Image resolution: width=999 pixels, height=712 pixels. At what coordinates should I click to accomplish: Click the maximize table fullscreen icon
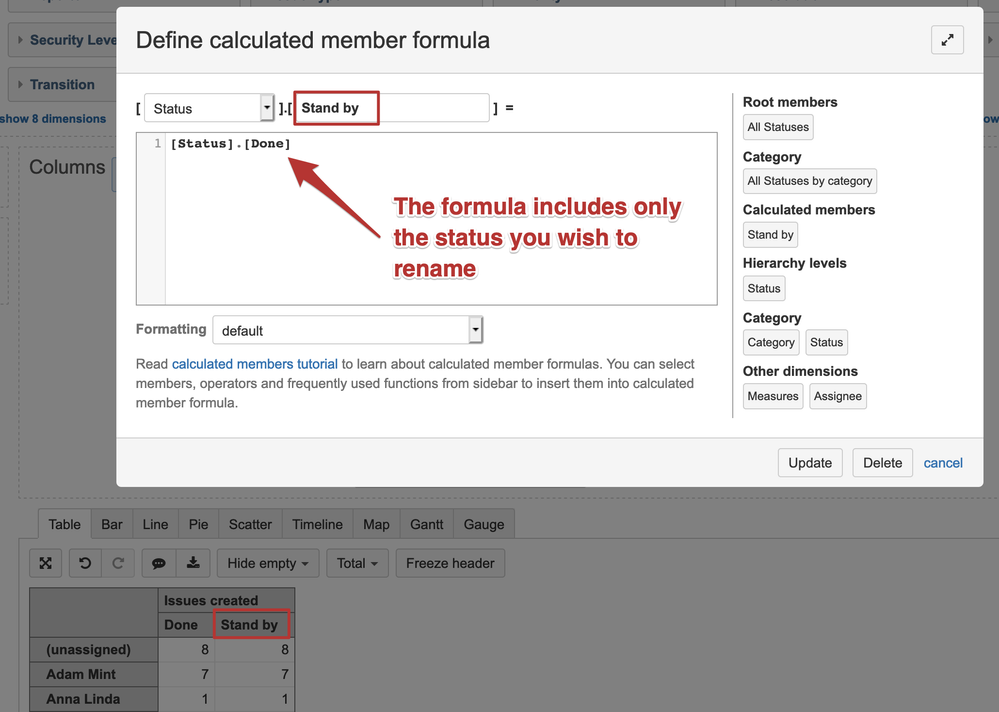(x=46, y=563)
